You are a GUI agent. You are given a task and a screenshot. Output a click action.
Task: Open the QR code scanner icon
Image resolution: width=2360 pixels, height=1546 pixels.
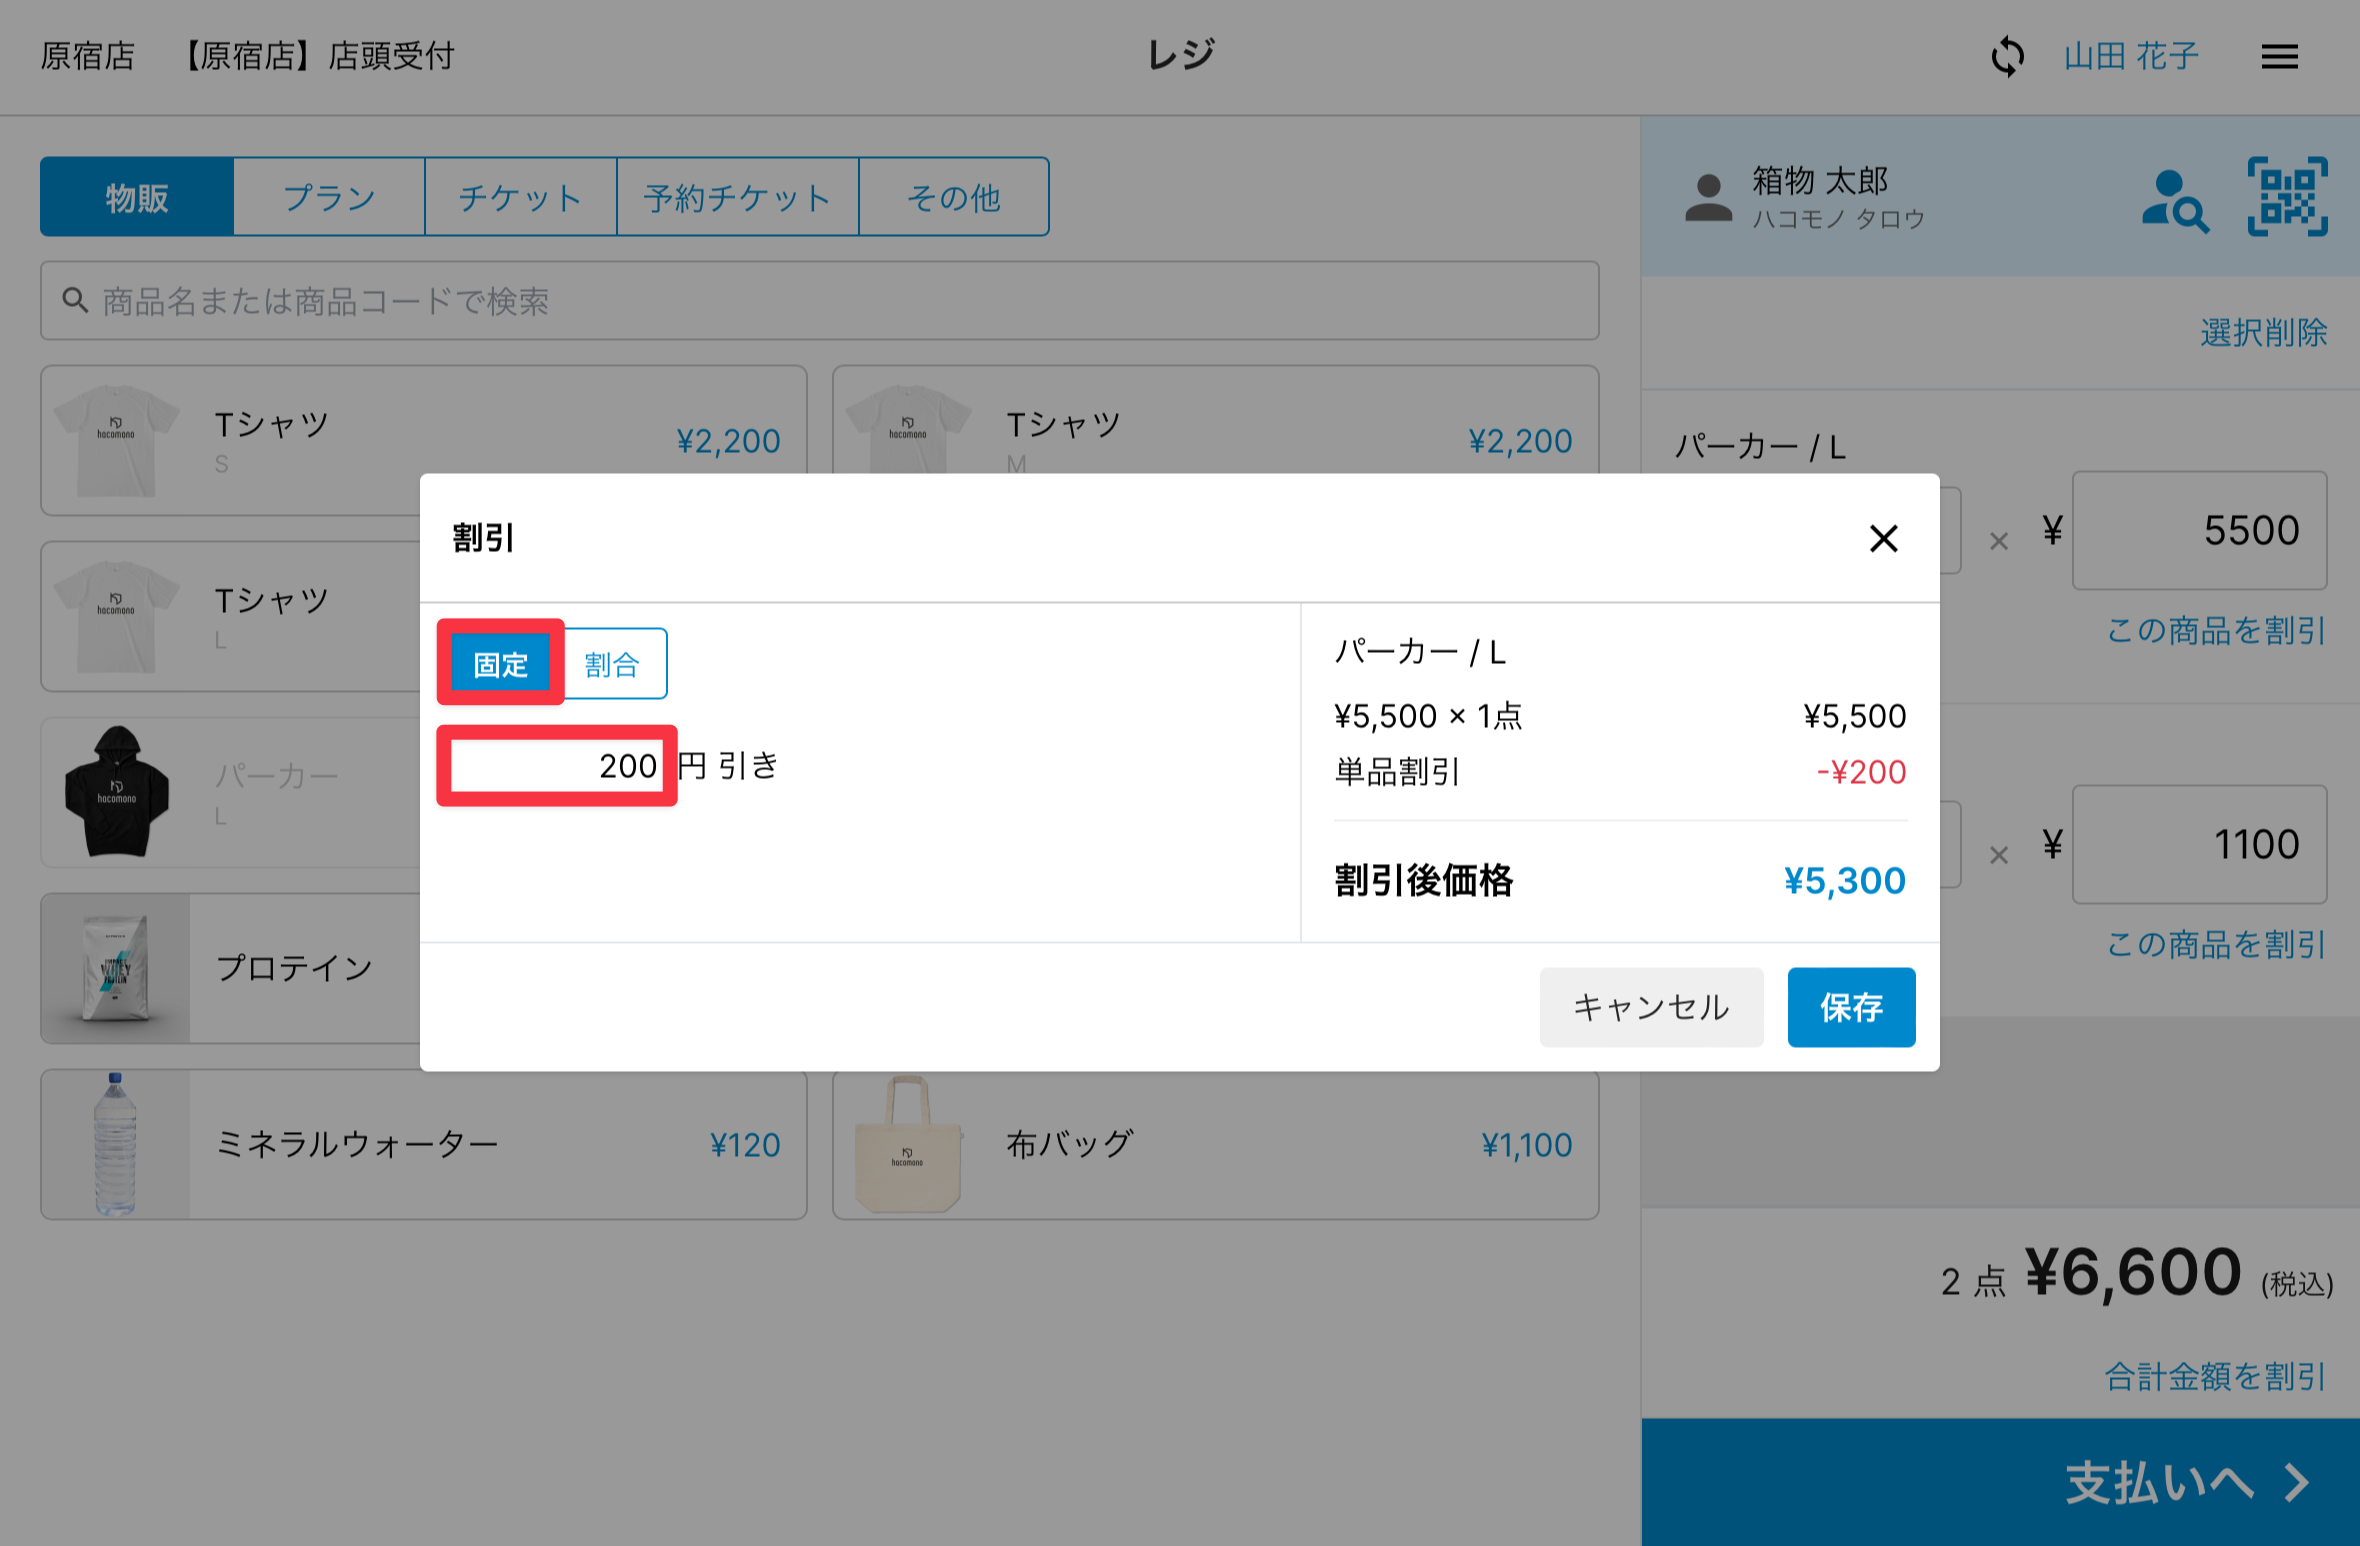pyautogui.click(x=2287, y=197)
